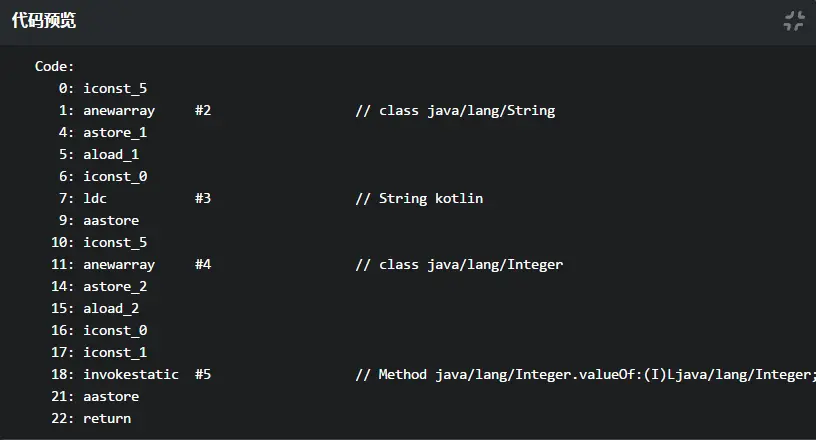The image size is (816, 440).
Task: Click the comment class java/lang/String
Action: click(x=455, y=110)
